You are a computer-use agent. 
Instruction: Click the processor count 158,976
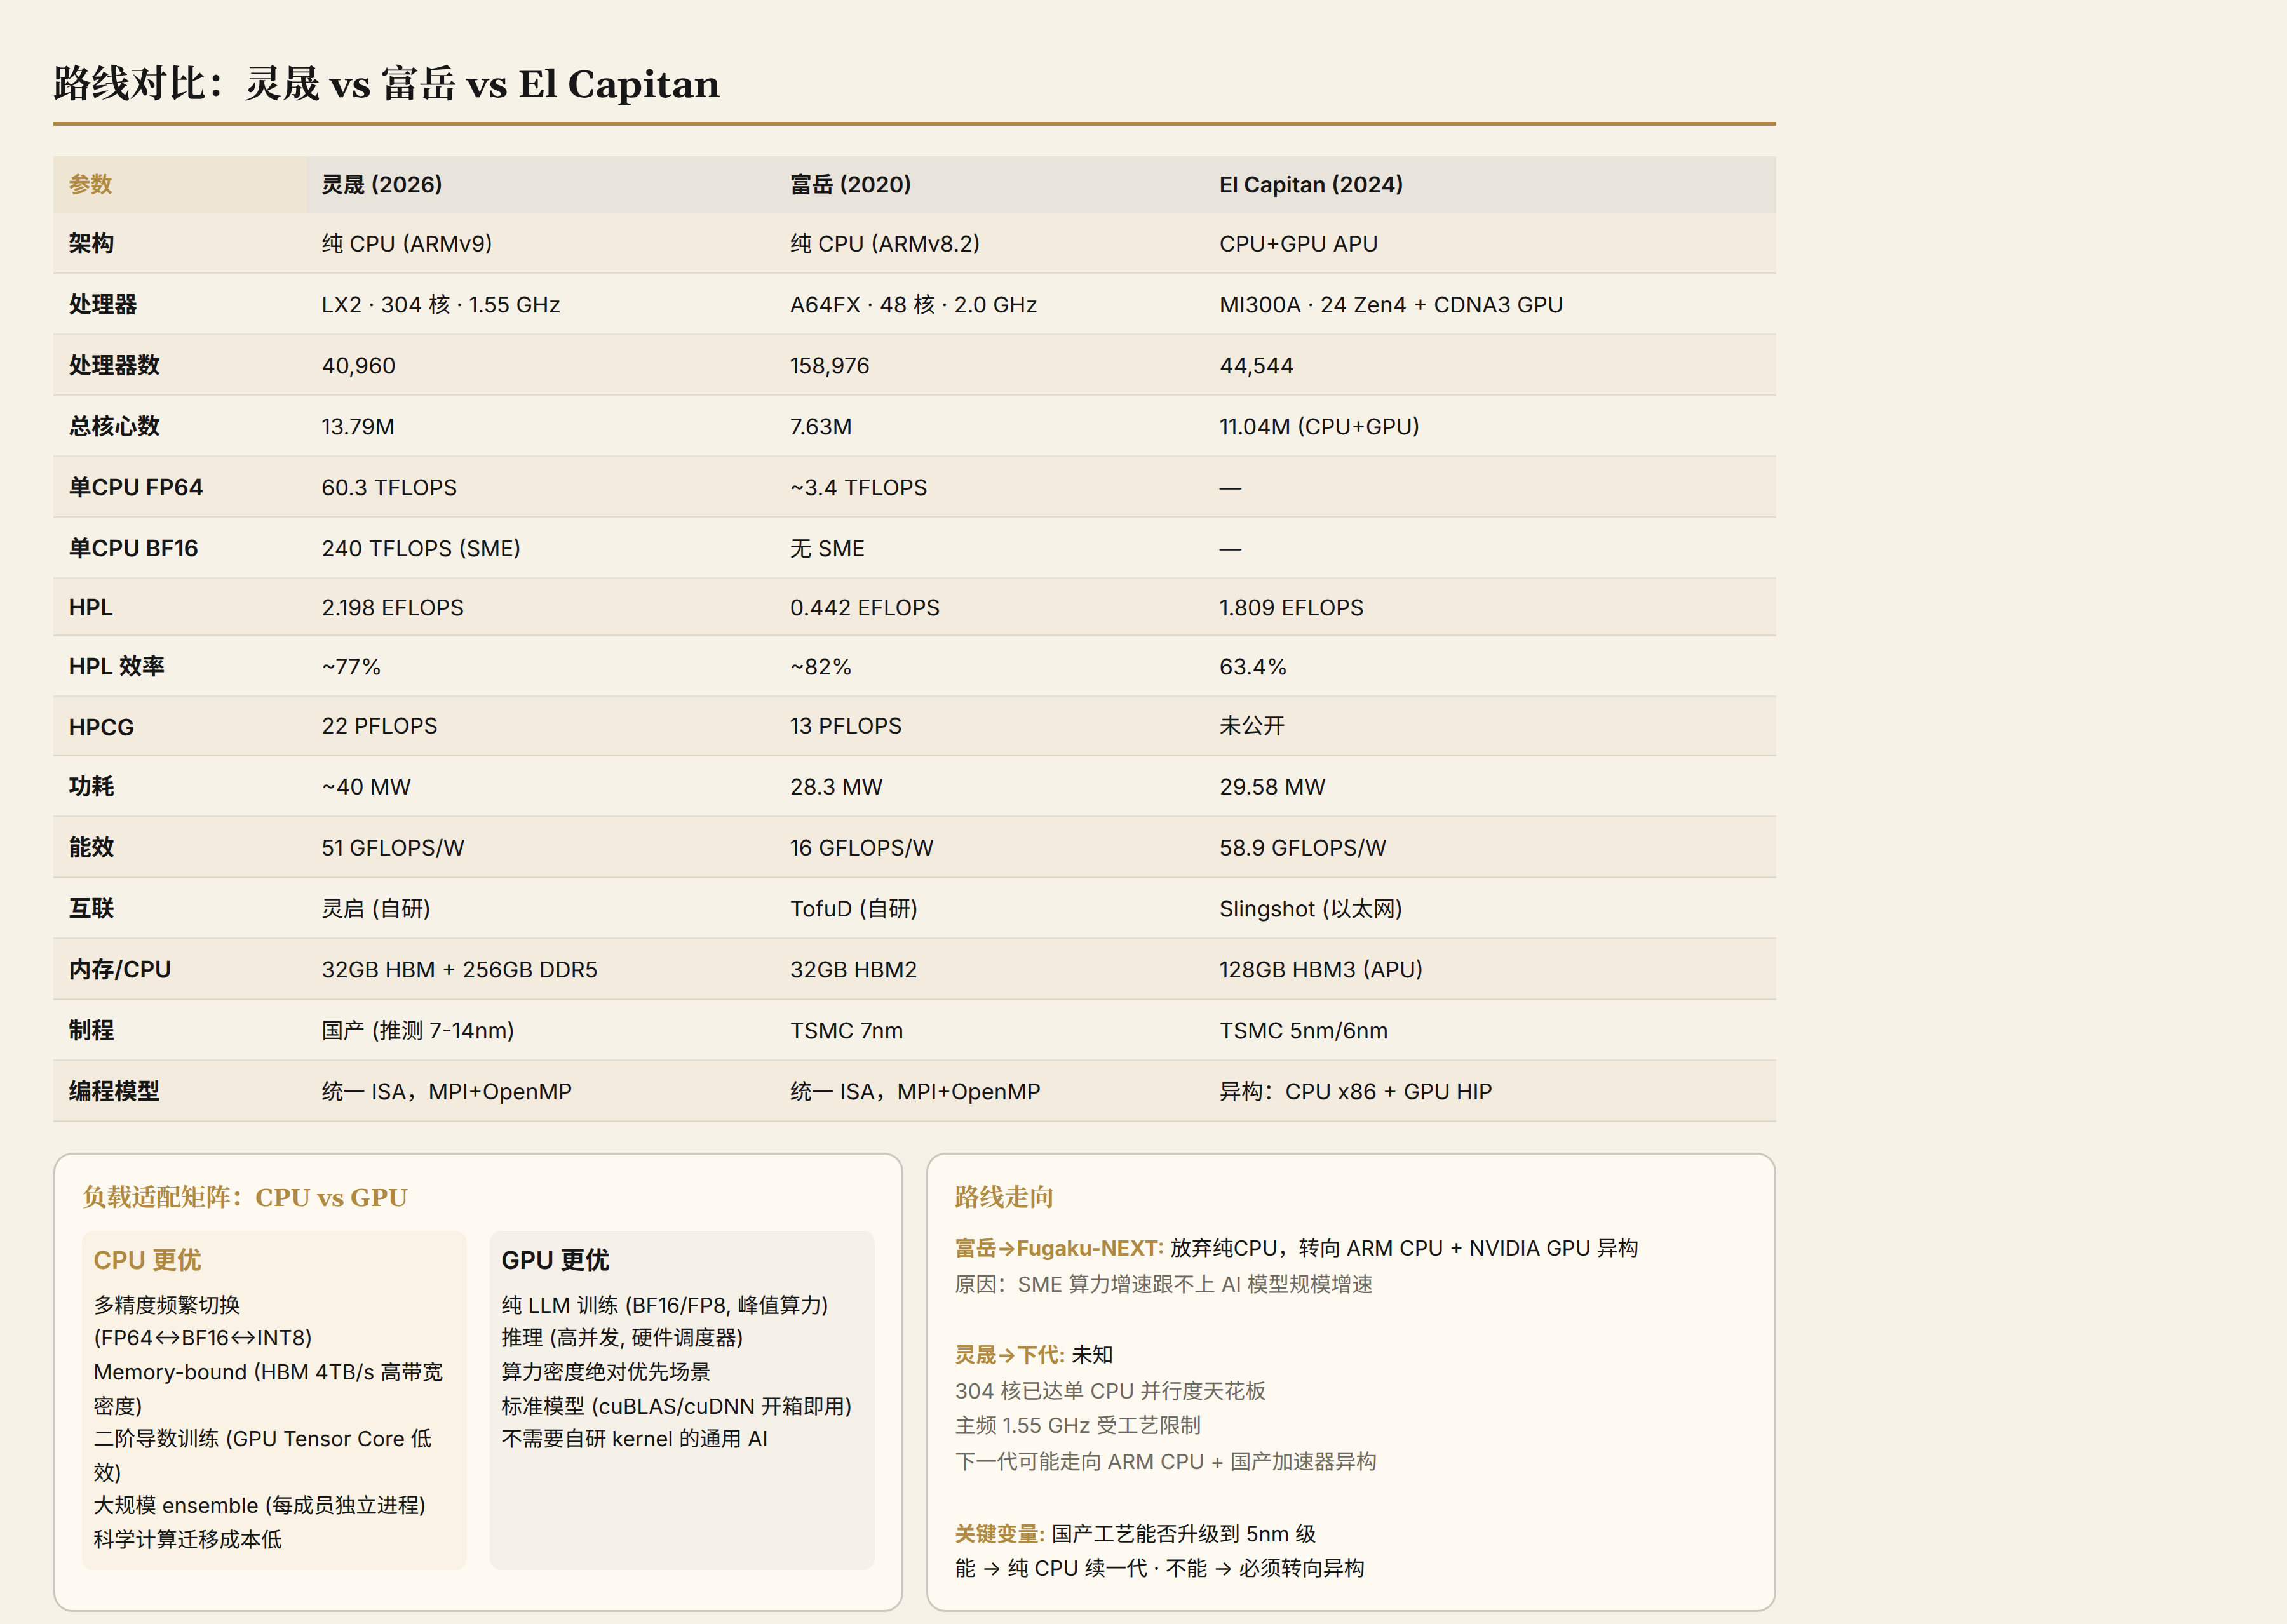829,366
